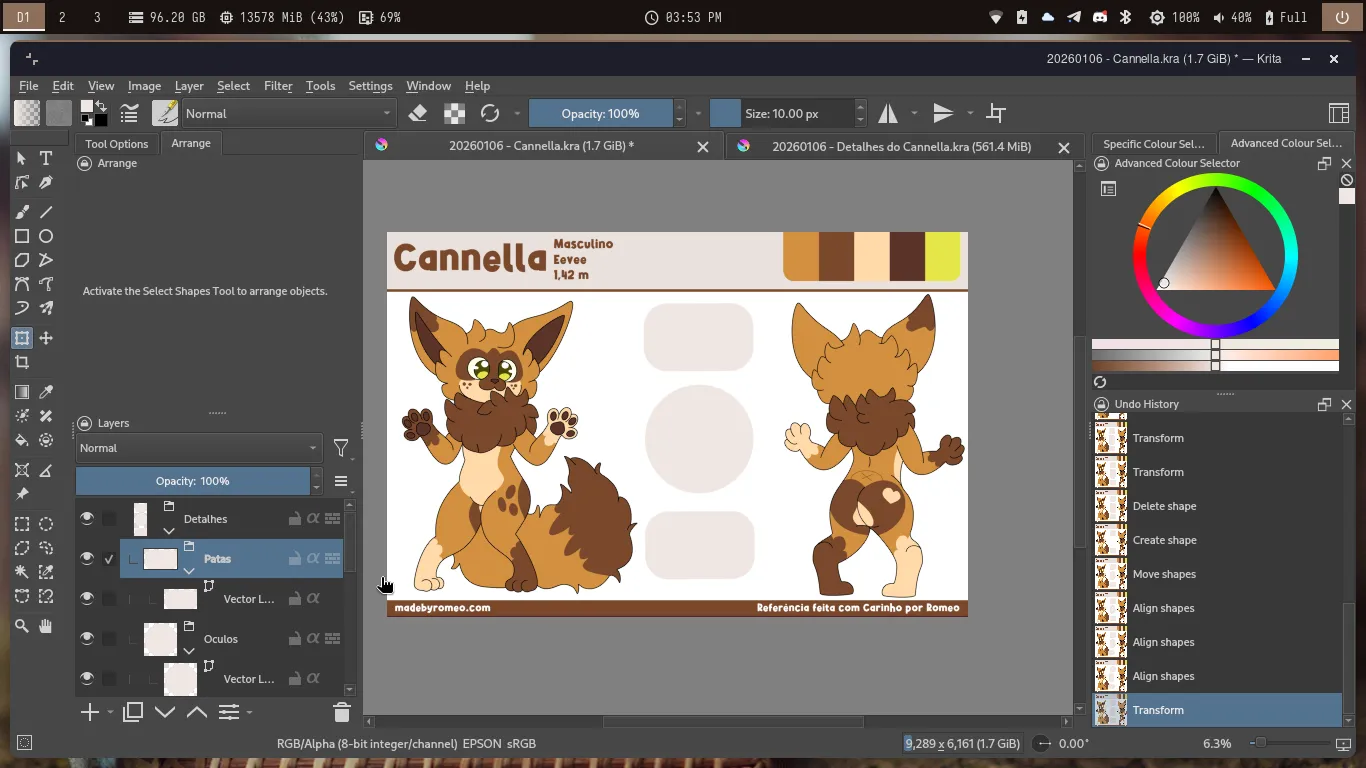Toggle visibility of the Oculos layer
The height and width of the screenshot is (768, 1366).
87,638
